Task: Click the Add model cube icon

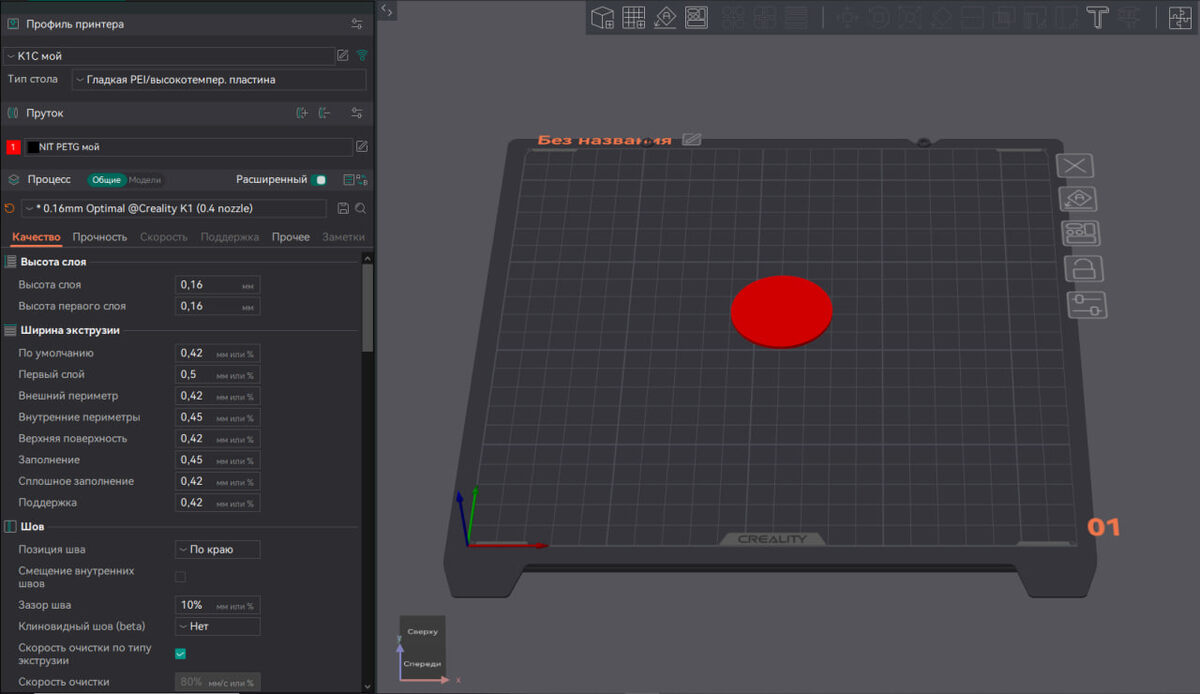Action: 602,17
